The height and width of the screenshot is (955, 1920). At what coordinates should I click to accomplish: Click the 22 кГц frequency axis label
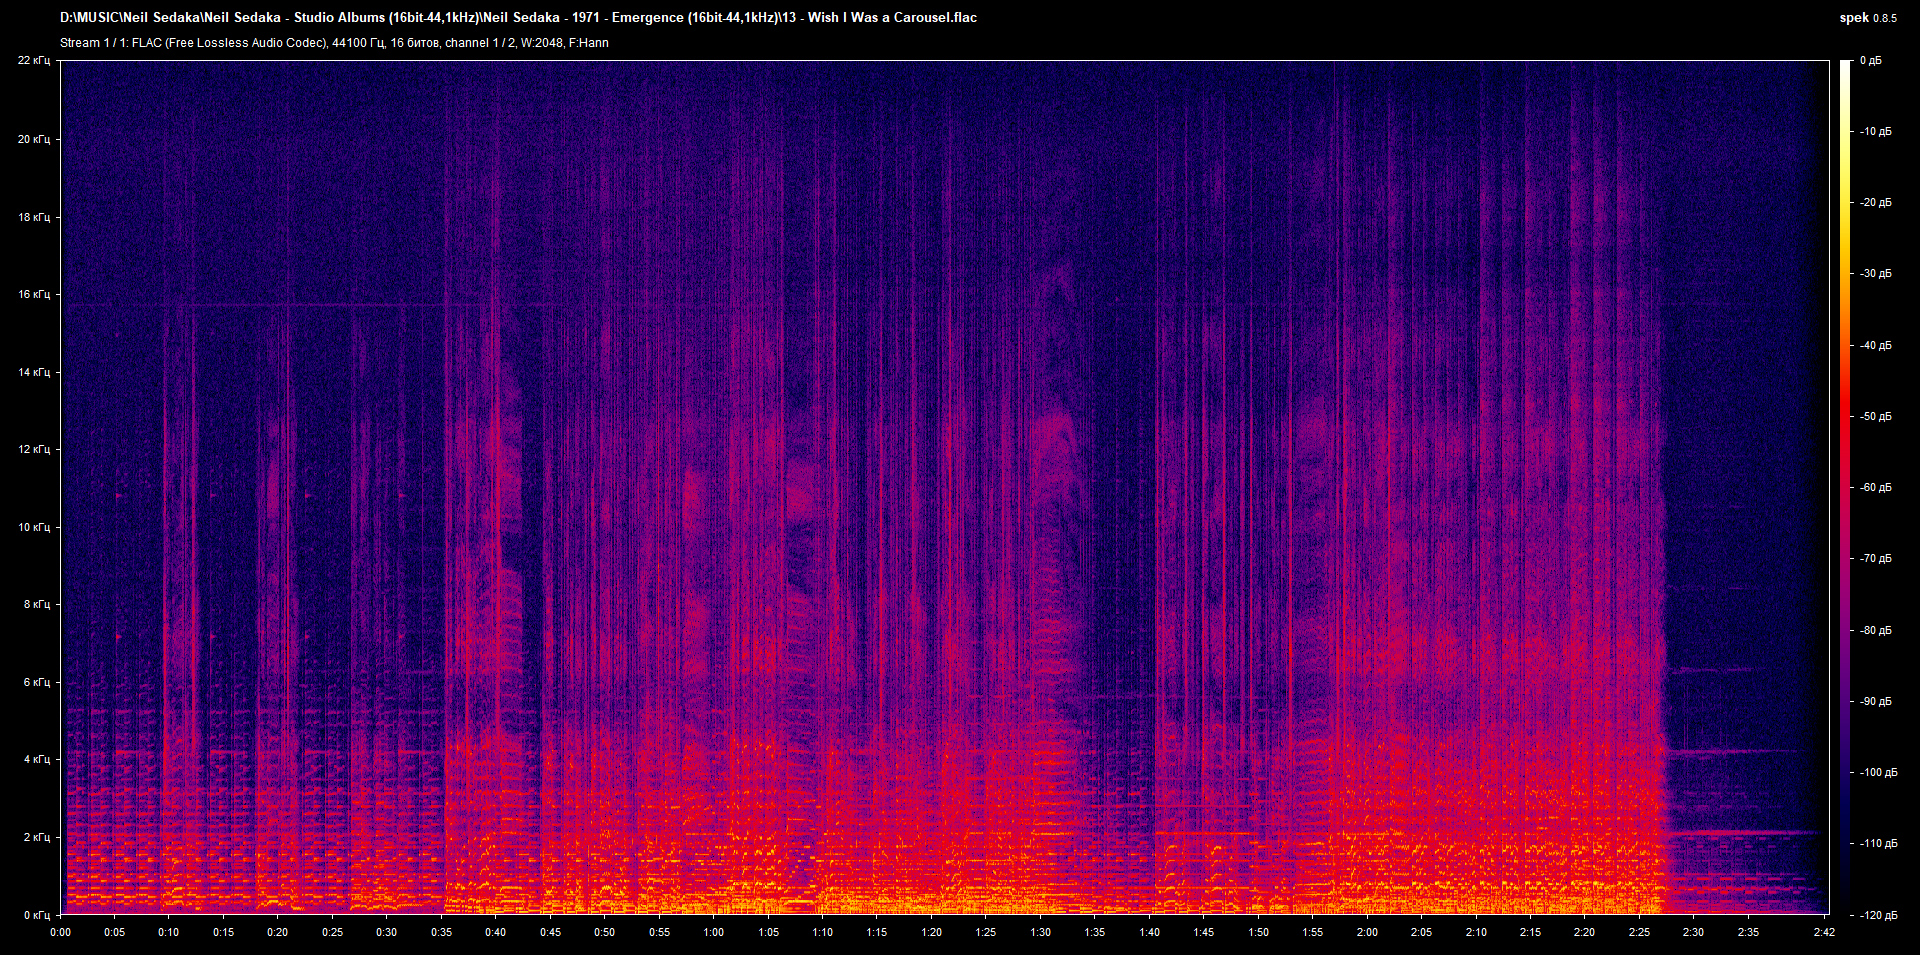(33, 61)
